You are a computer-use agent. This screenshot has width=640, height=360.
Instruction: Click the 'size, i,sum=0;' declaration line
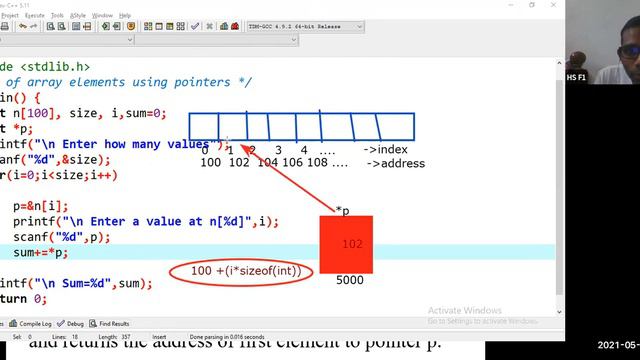click(83, 113)
